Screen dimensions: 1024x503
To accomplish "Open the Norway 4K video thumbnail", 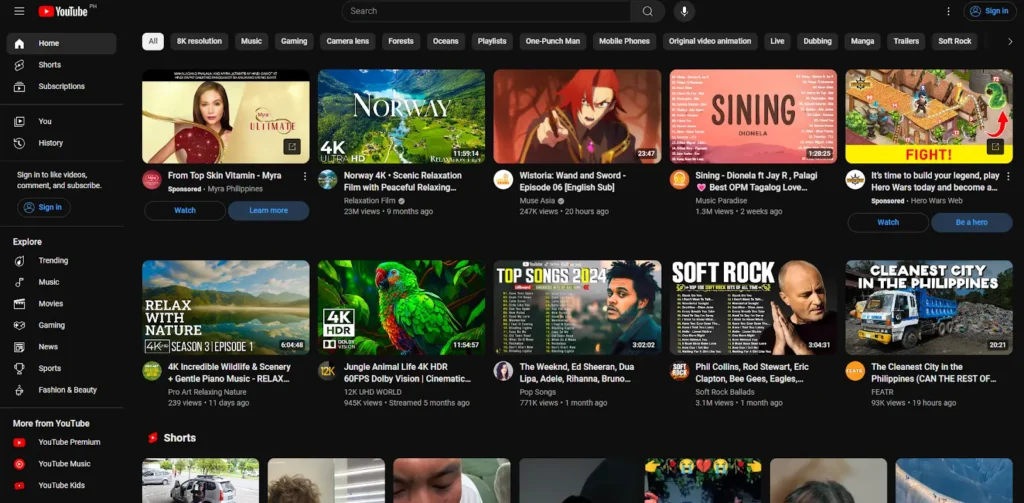I will pyautogui.click(x=401, y=116).
